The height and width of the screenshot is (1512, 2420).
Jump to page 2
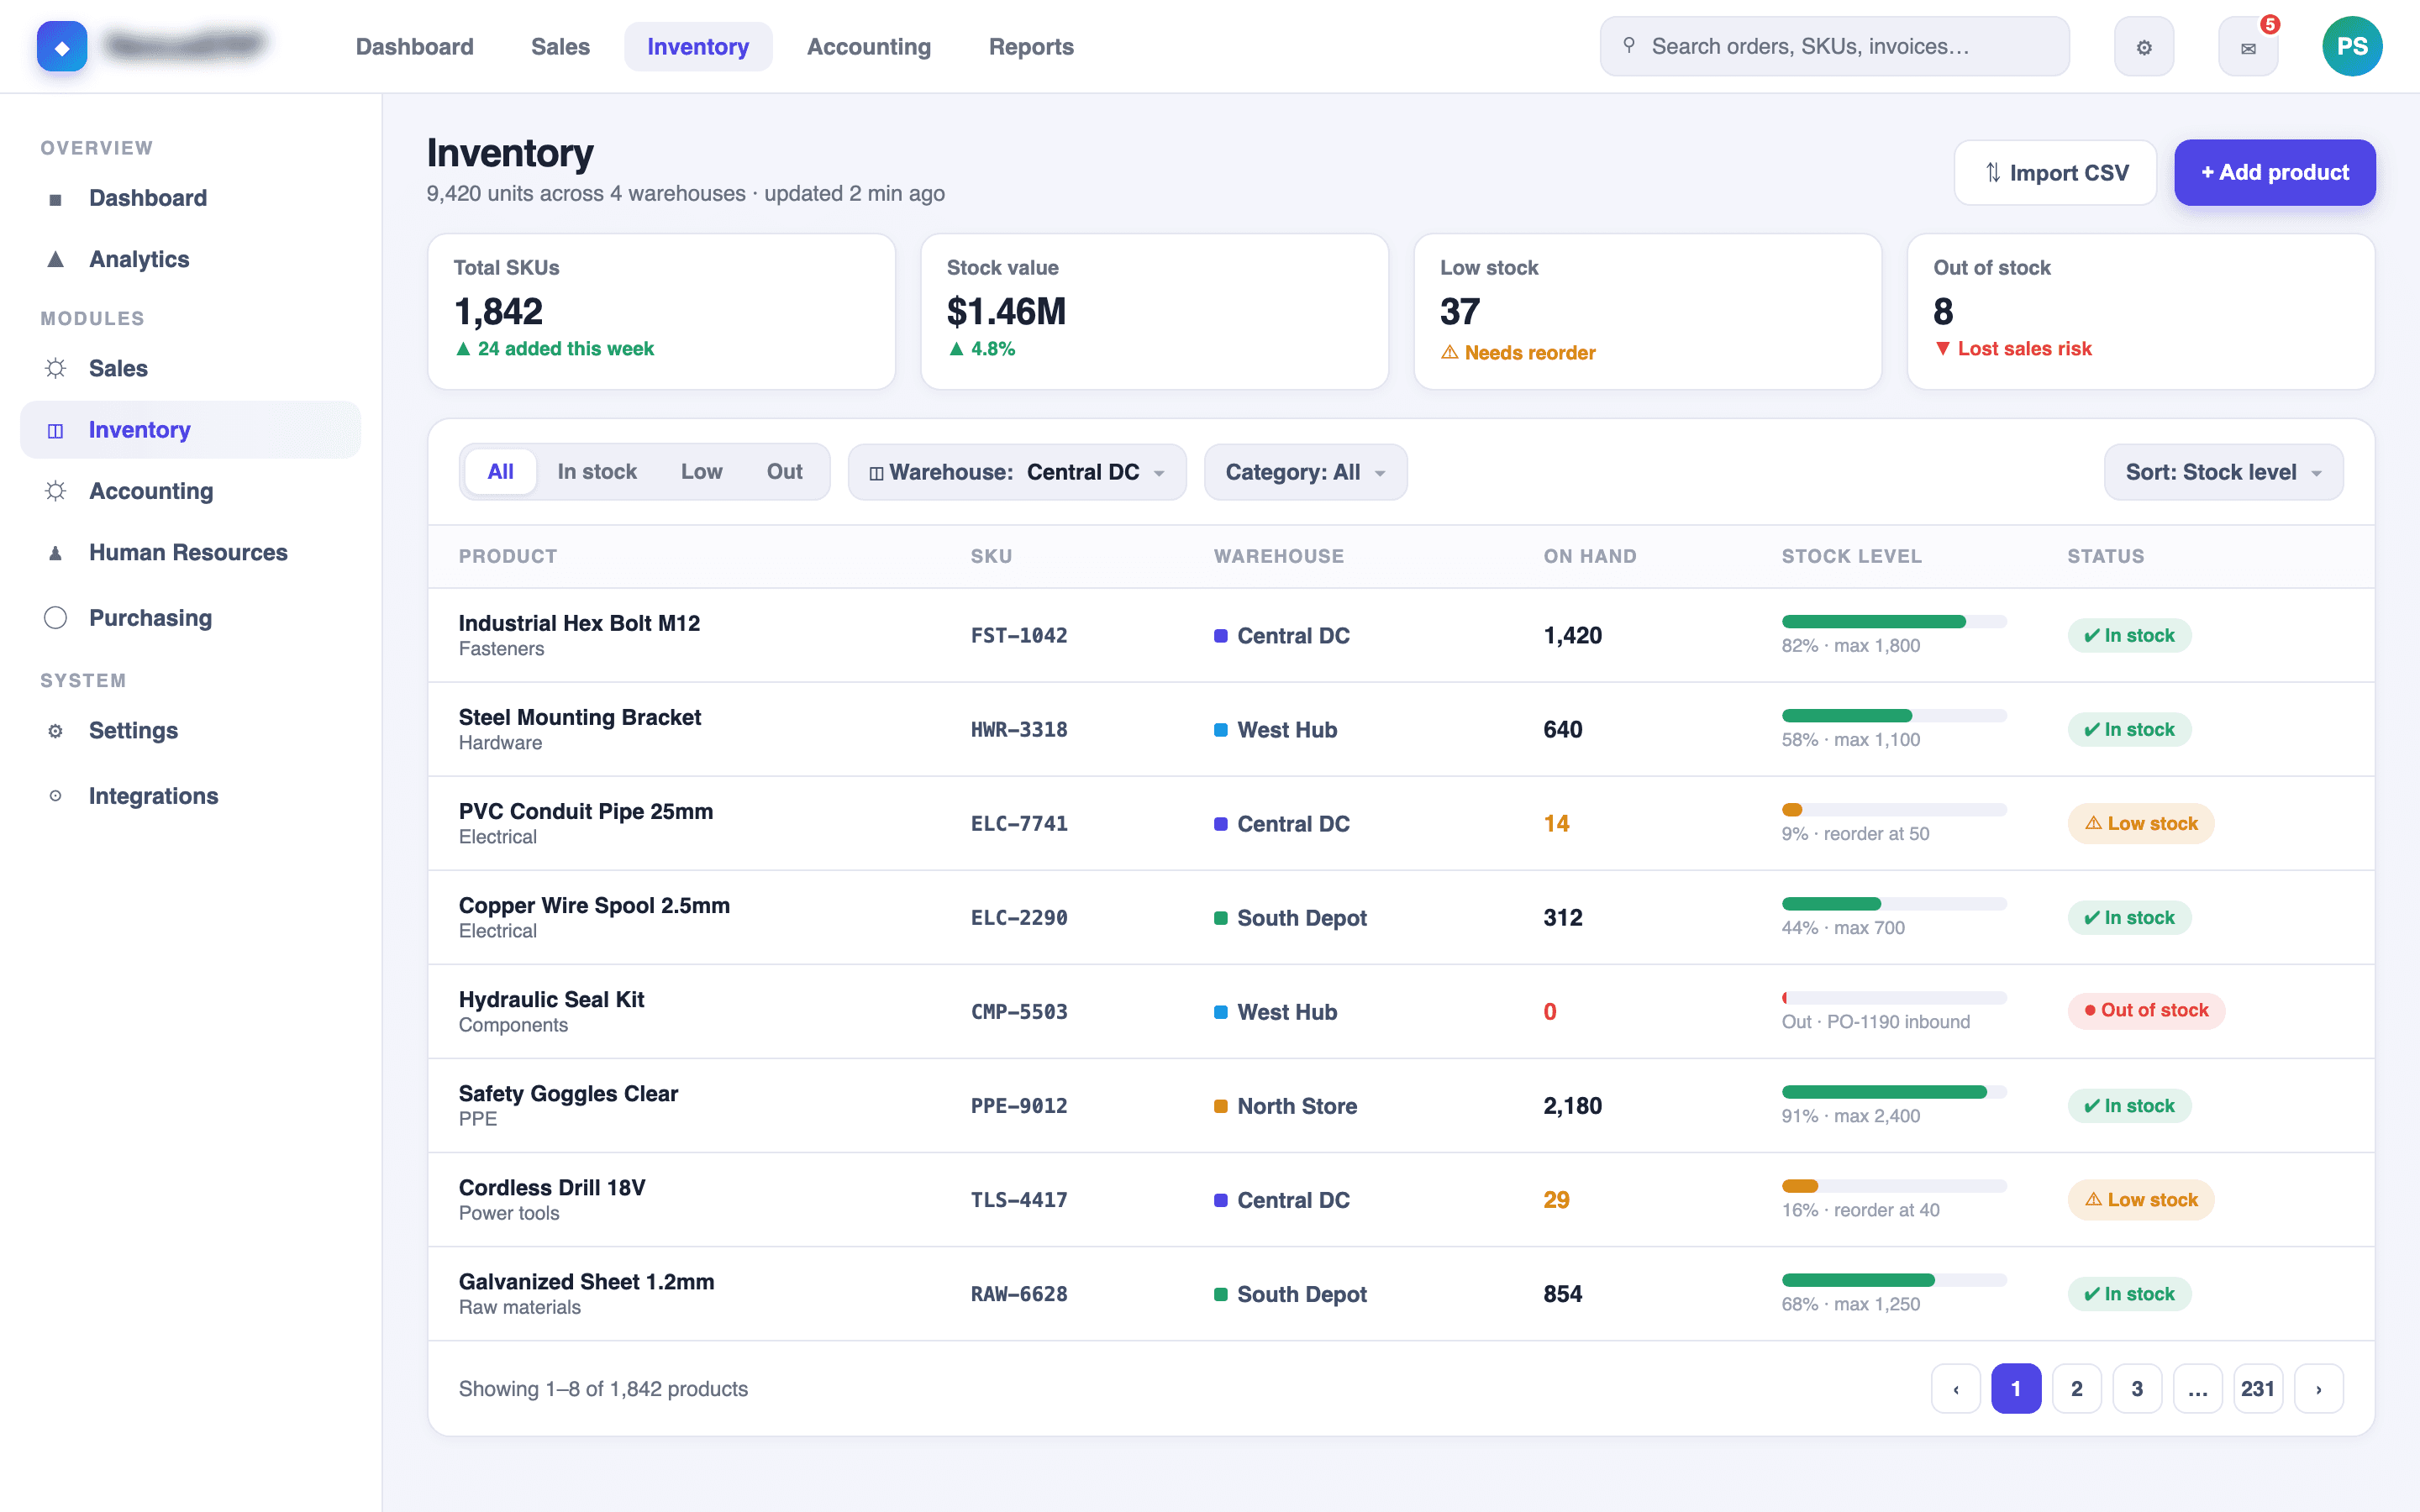[x=2077, y=1389]
